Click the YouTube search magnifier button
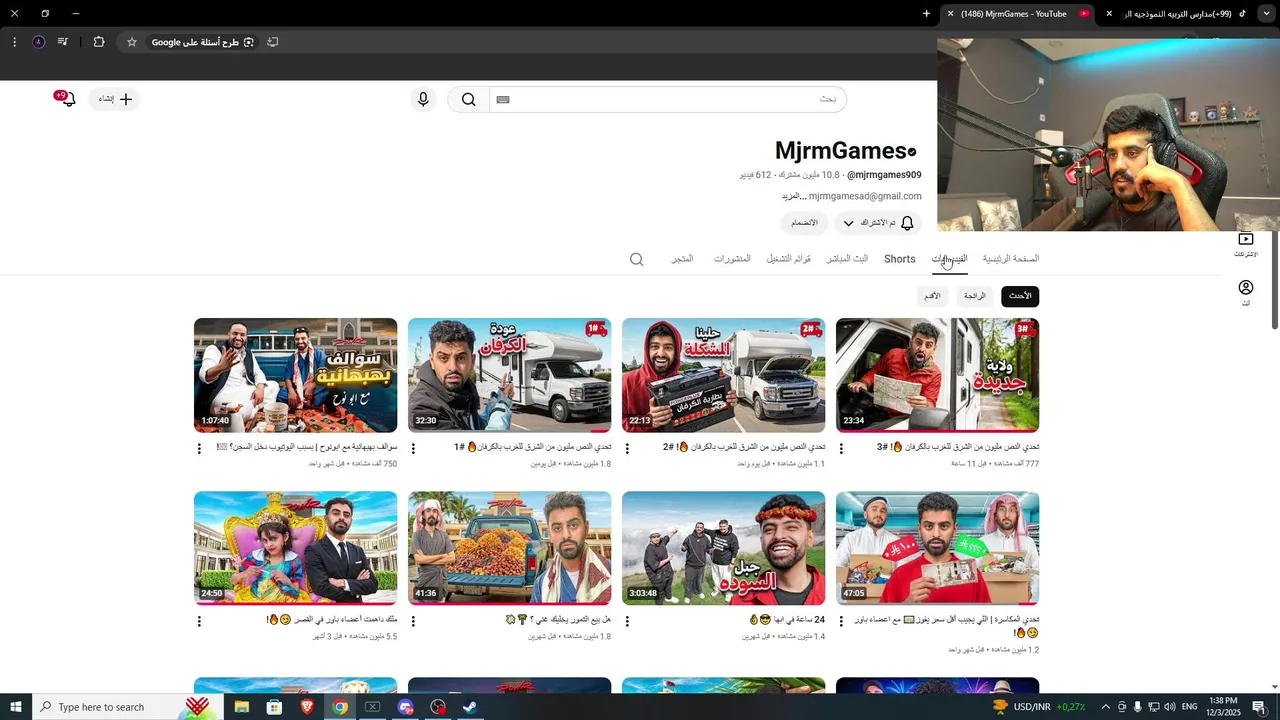The image size is (1280, 720). [x=468, y=99]
